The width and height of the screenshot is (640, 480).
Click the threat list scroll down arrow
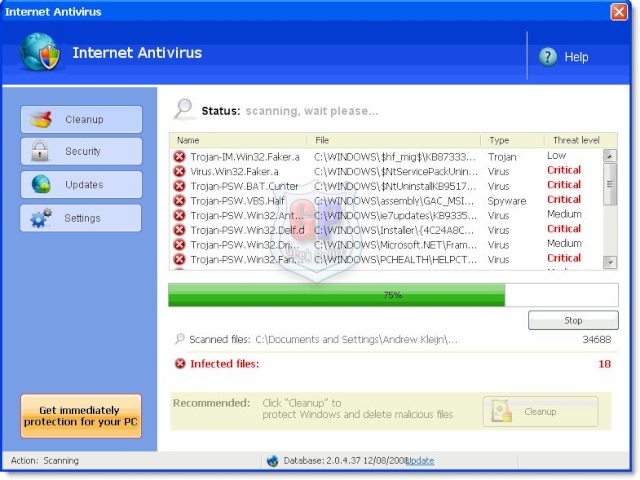610,262
